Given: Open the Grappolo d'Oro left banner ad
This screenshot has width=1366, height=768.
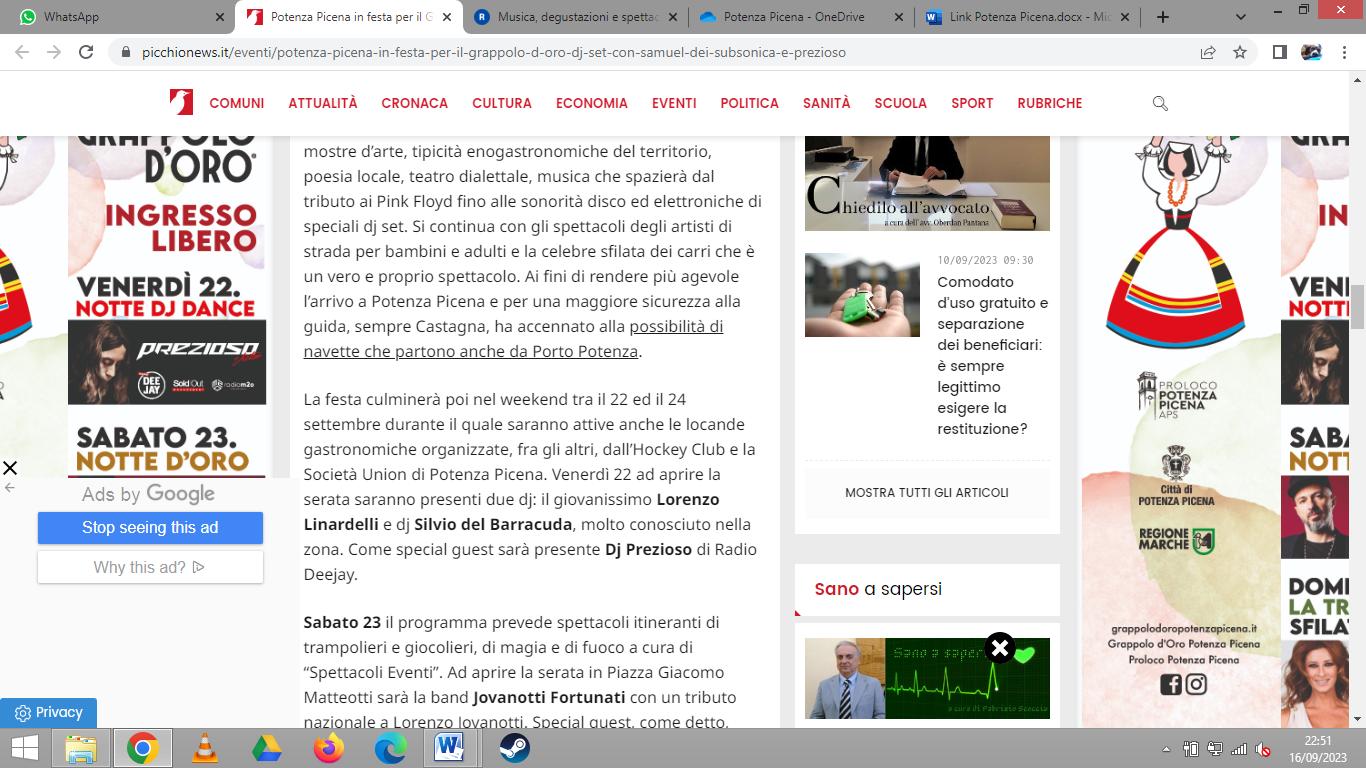Looking at the screenshot, I should pyautogui.click(x=167, y=306).
